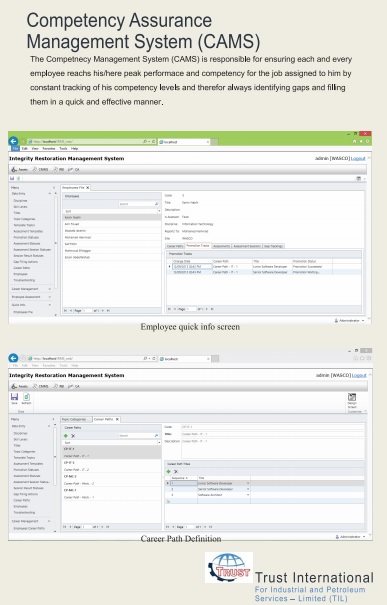Click search magnifier in Employees list search box
The height and width of the screenshot is (605, 387).
tap(157, 204)
